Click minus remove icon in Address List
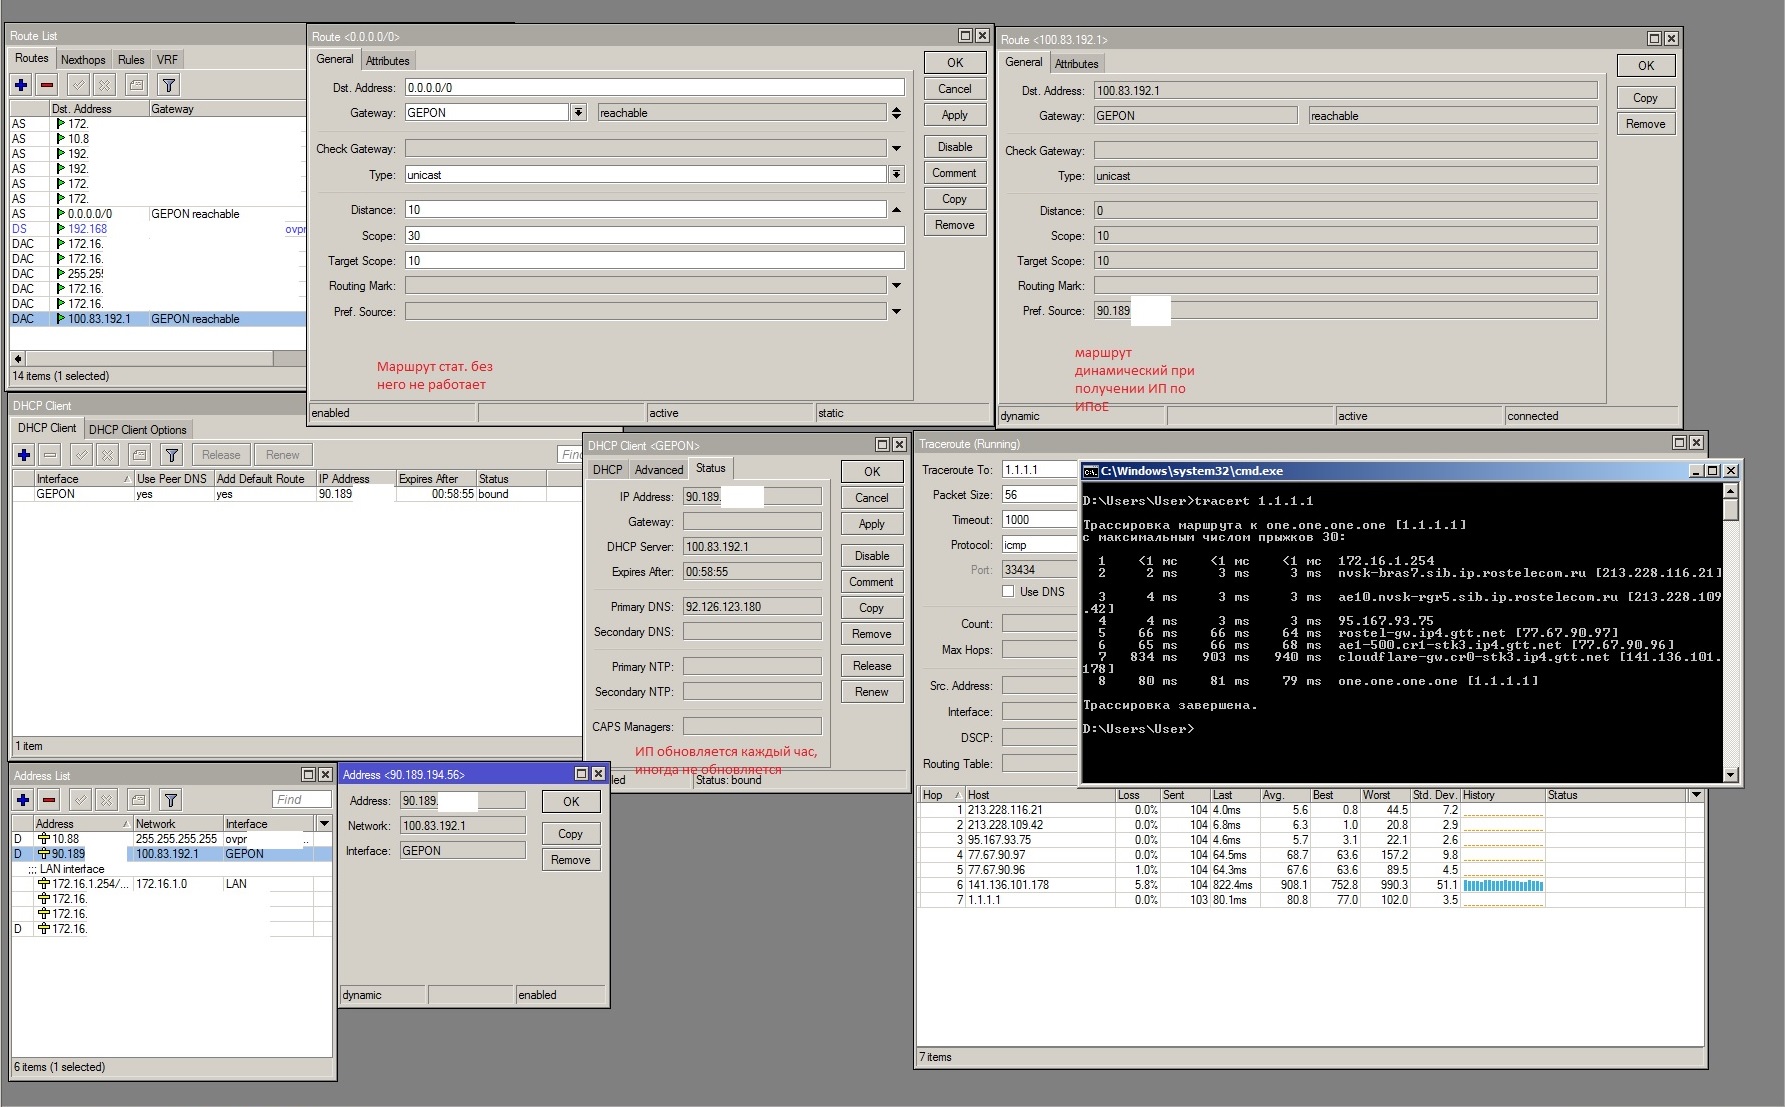The height and width of the screenshot is (1107, 1785). click(x=48, y=800)
